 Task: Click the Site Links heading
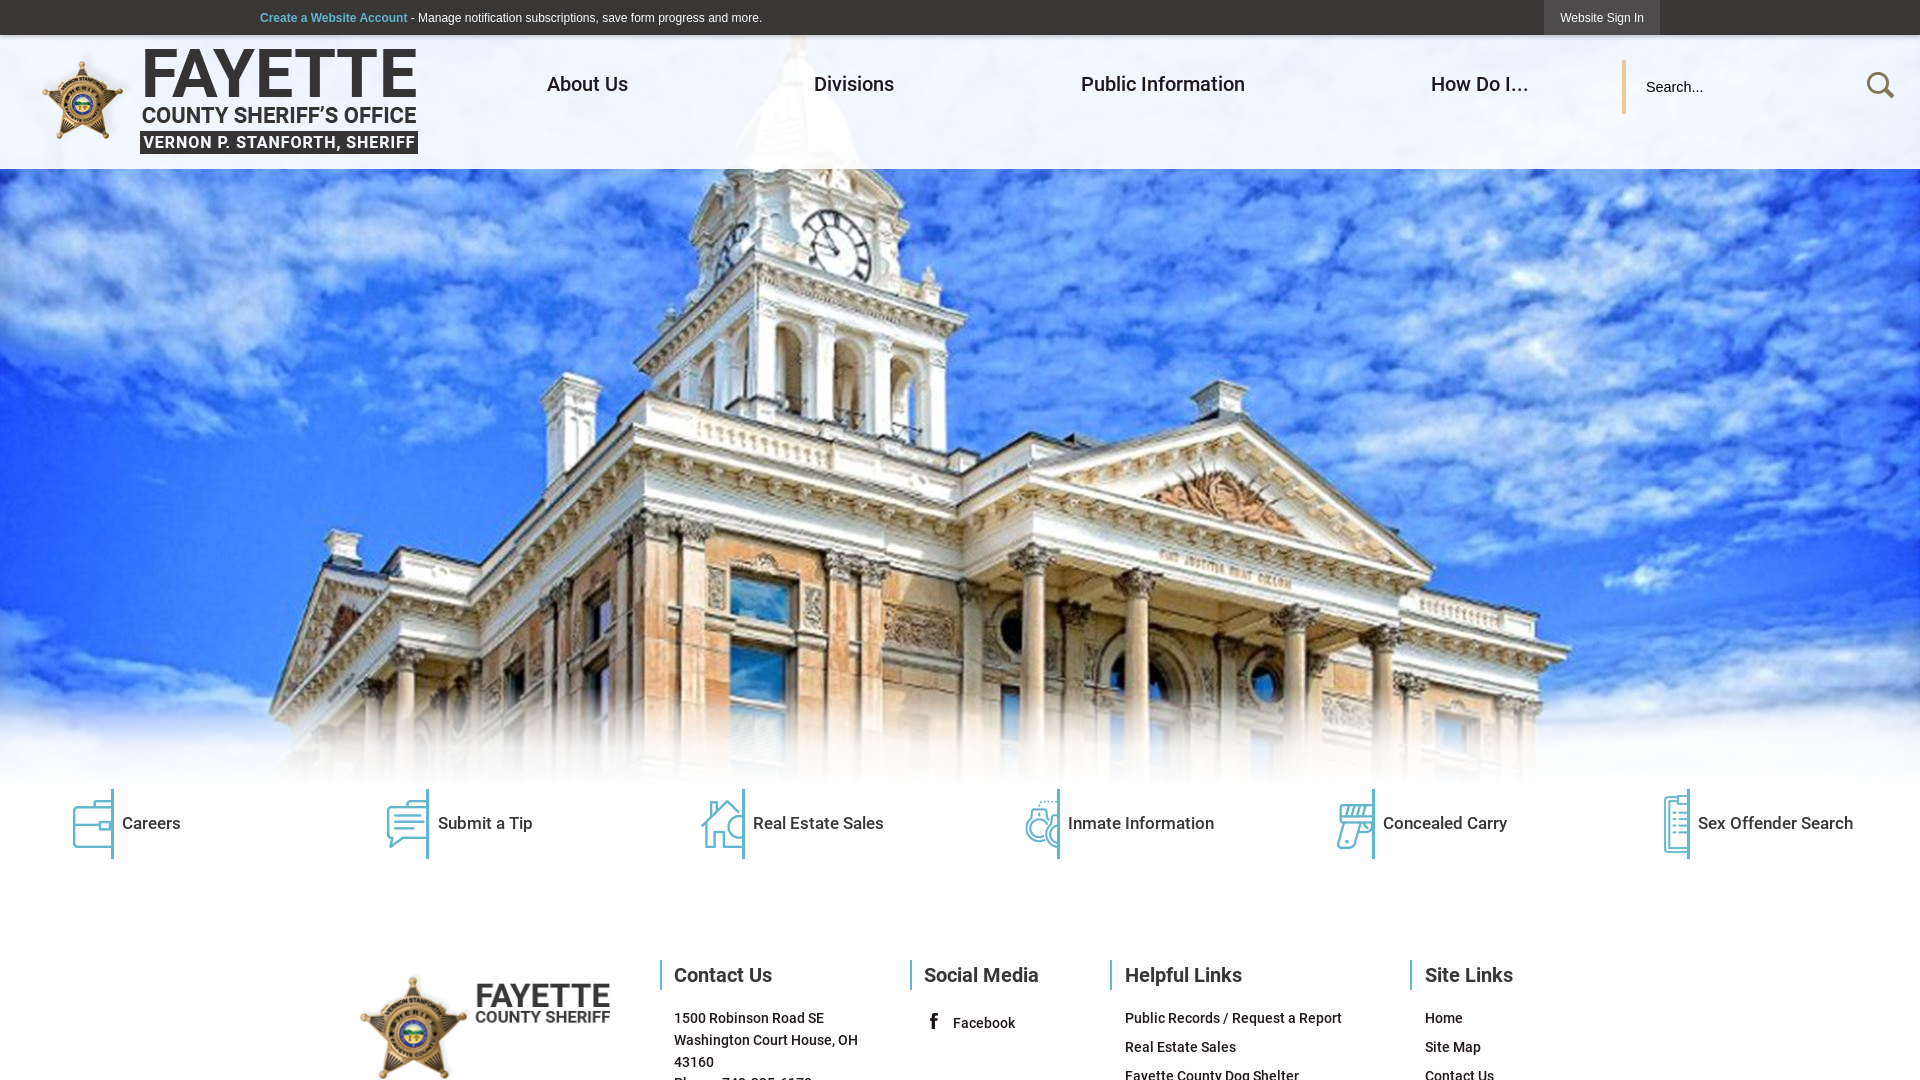click(1468, 975)
